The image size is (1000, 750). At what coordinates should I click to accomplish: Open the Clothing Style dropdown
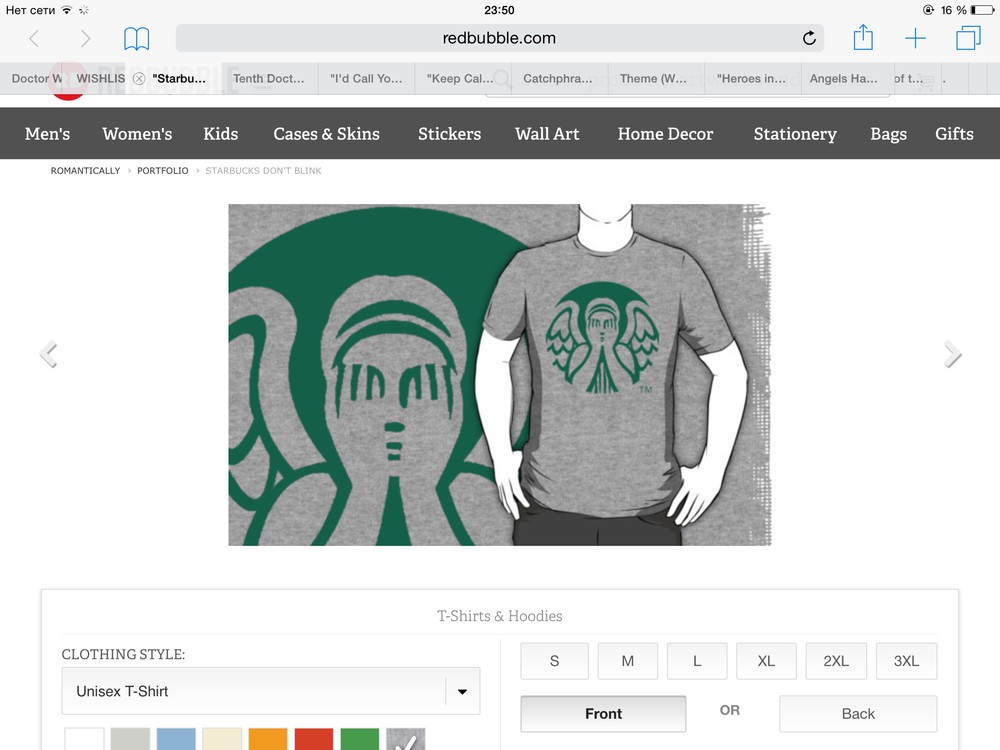(x=271, y=691)
